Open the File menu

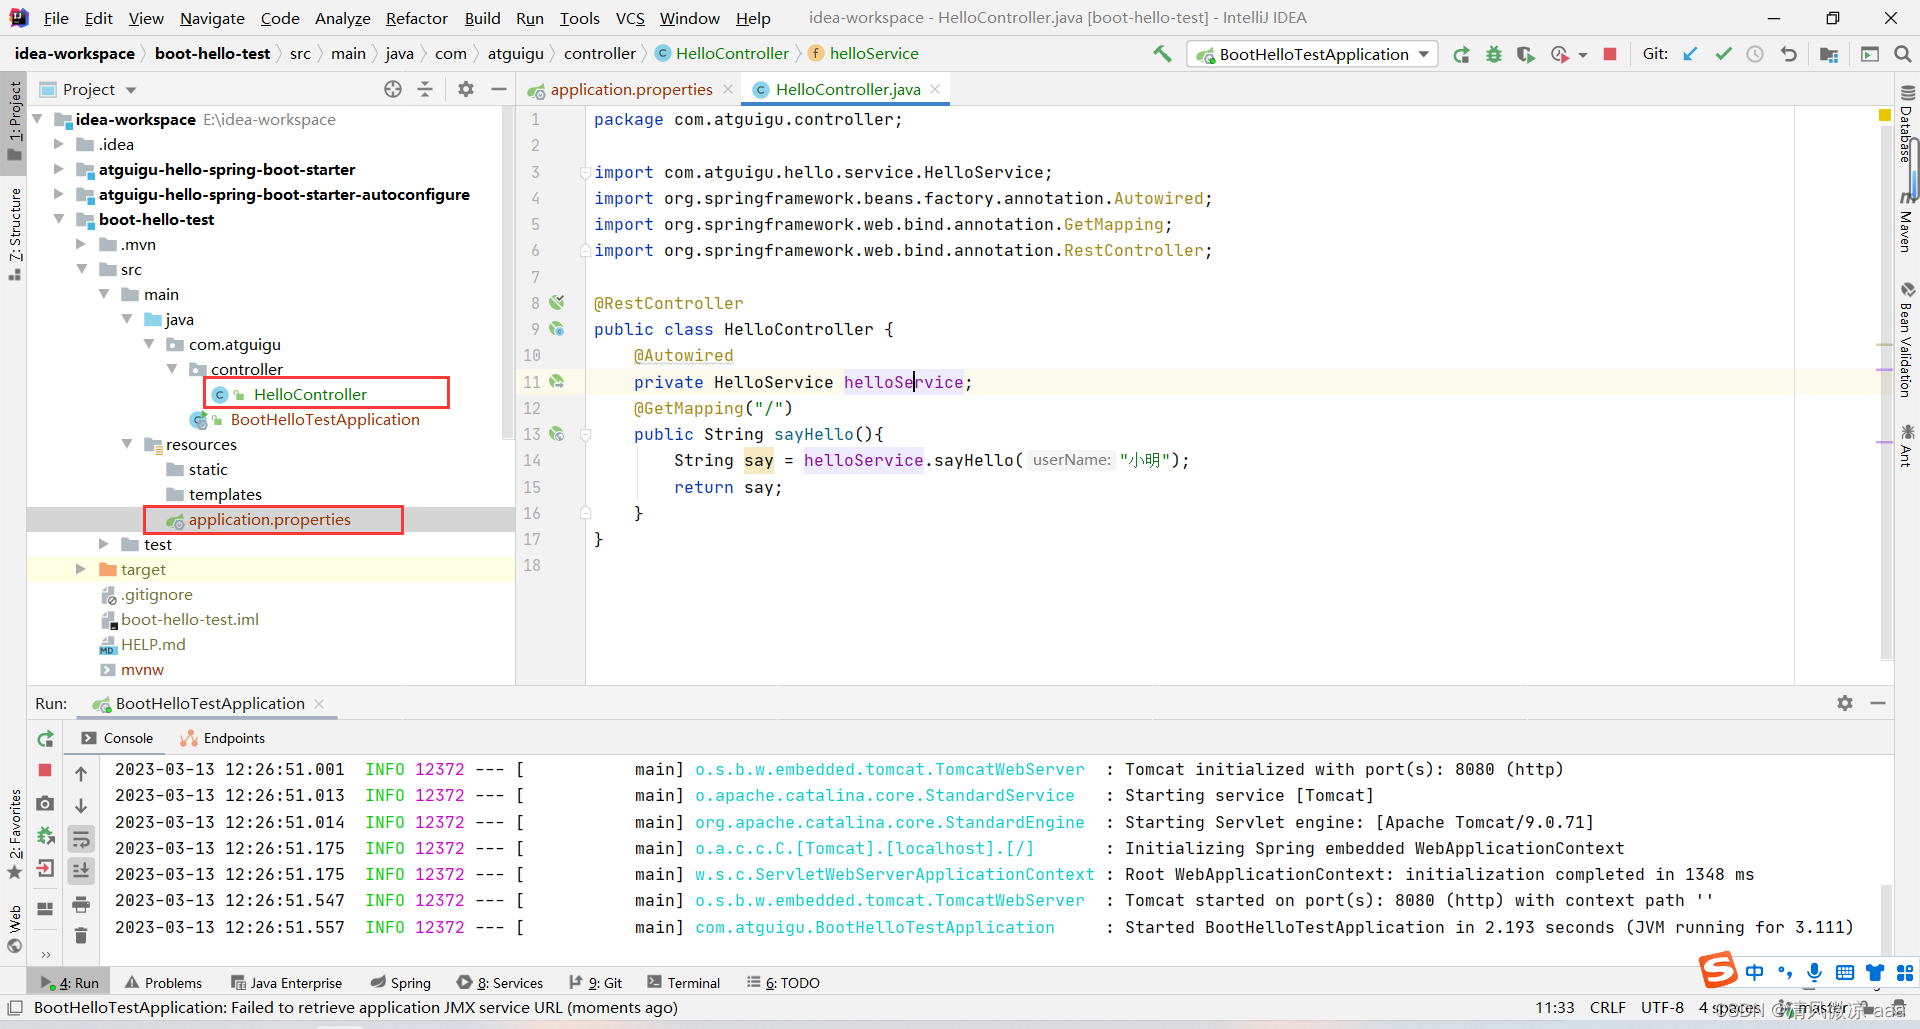point(56,18)
